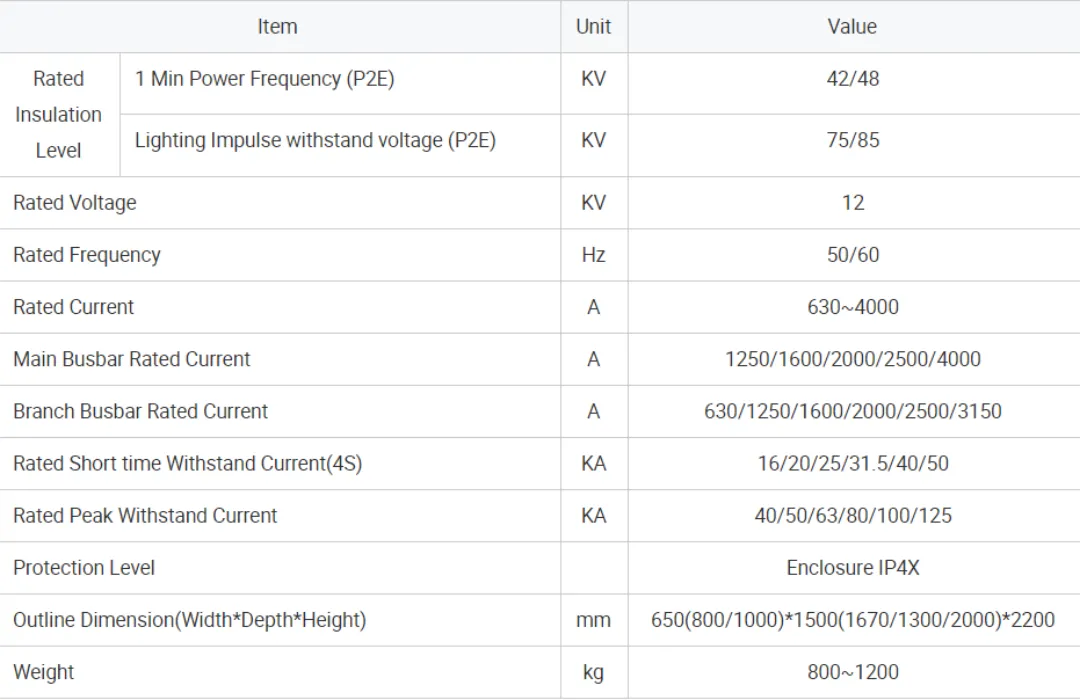Select the Lighting Impulse withstand voltage cell

315,141
